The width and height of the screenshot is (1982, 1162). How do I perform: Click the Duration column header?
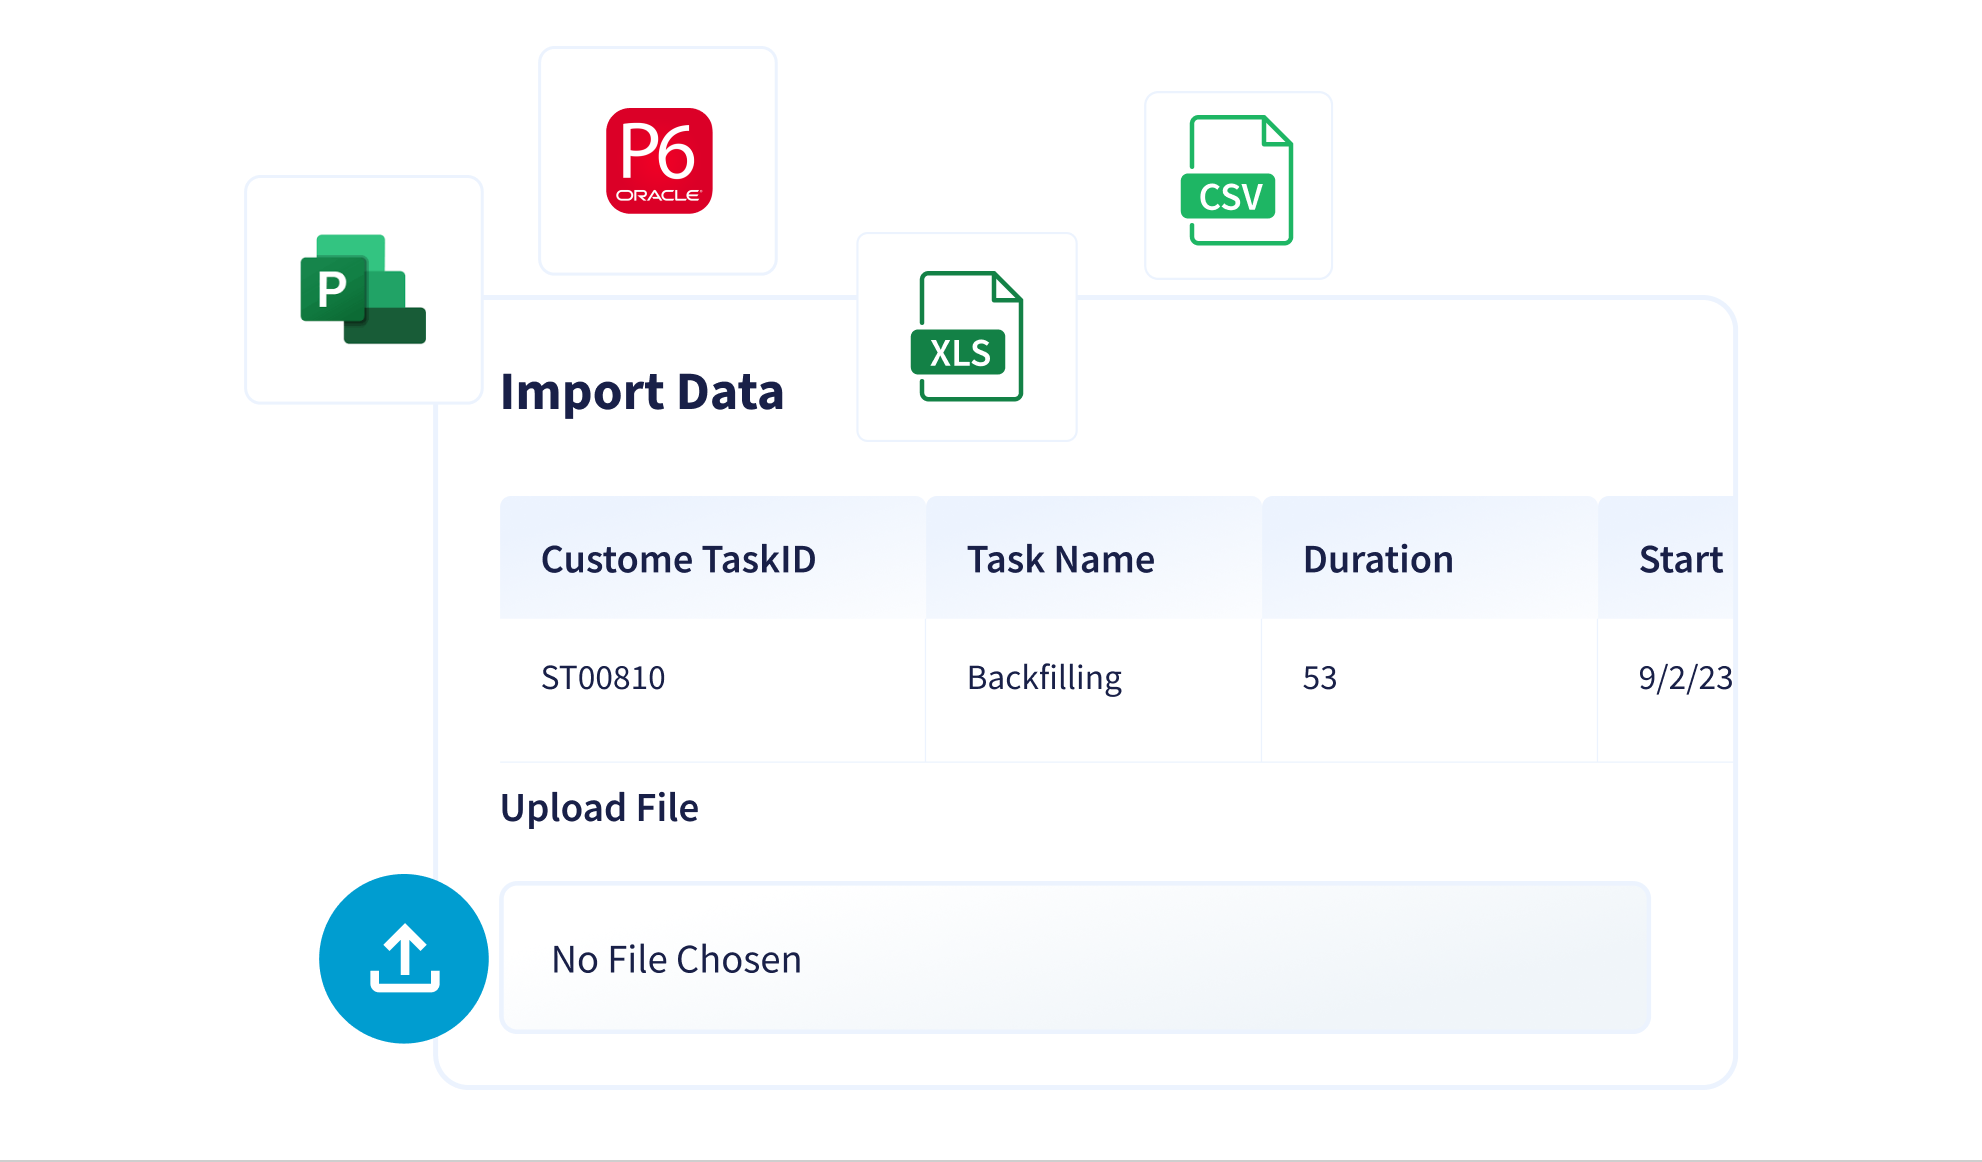pos(1377,559)
